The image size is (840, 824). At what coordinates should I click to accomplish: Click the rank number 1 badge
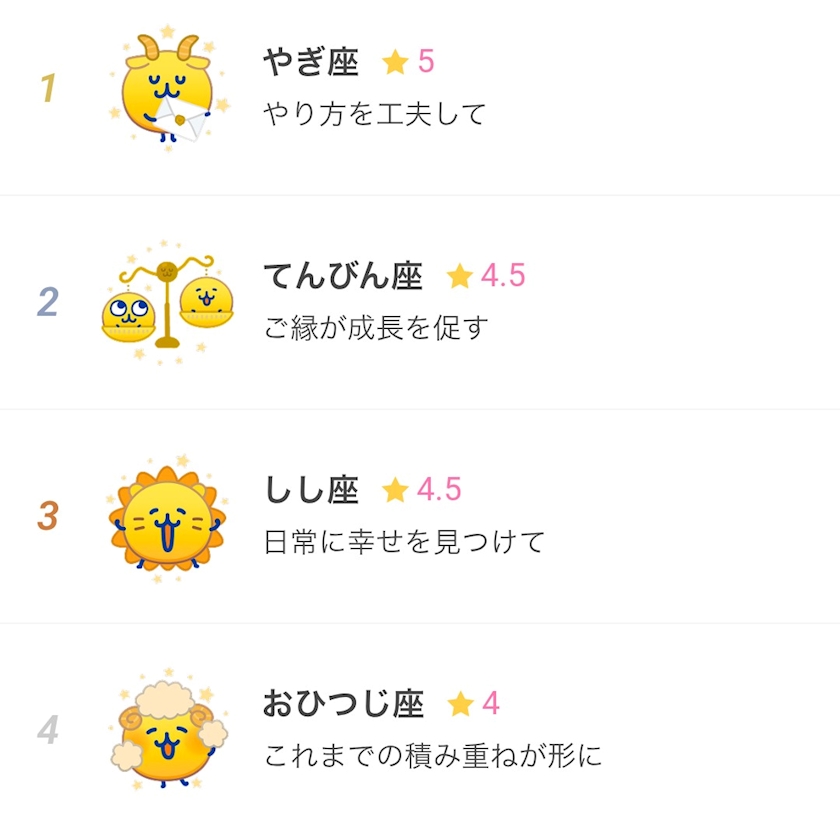click(48, 87)
